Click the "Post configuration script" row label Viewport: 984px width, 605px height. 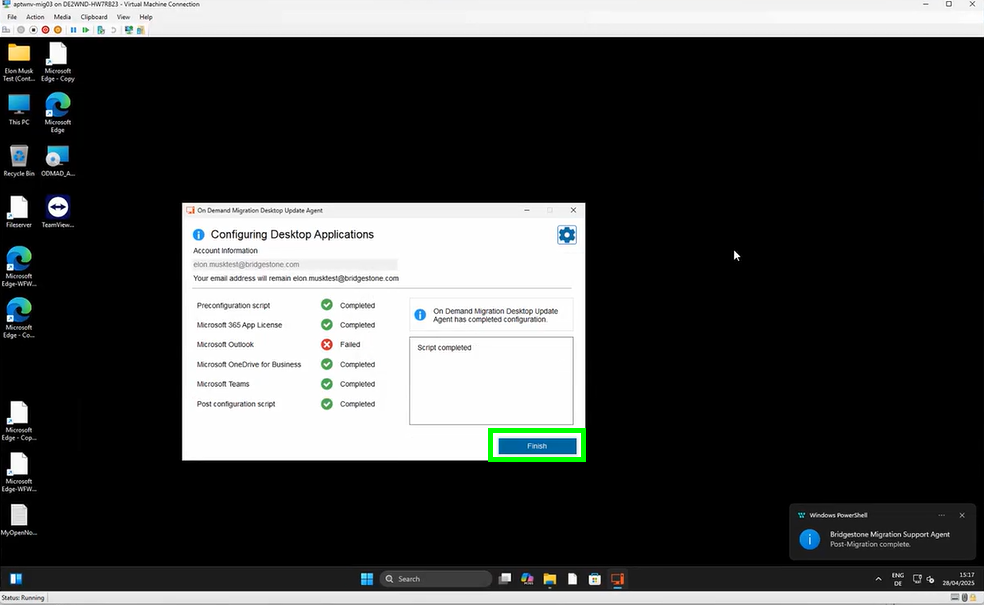click(x=236, y=404)
